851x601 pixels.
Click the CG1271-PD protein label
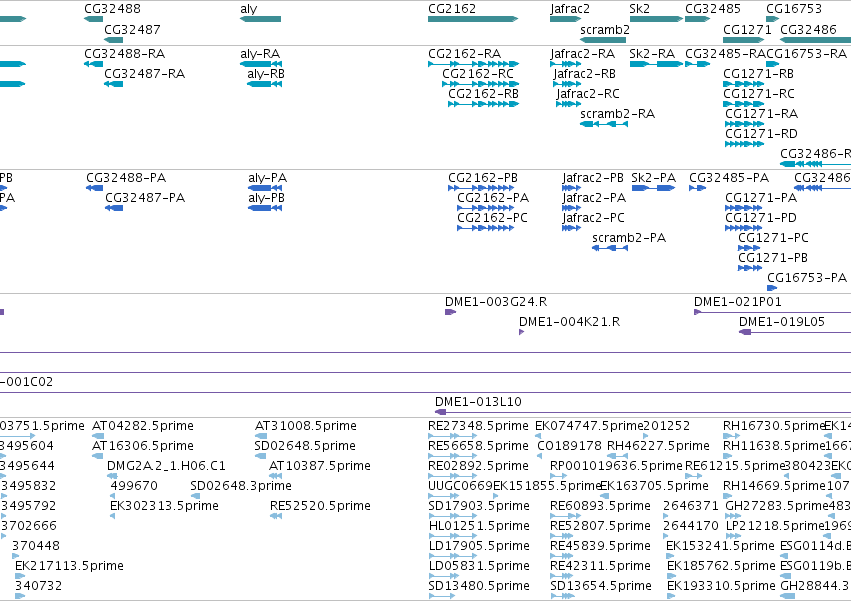761,218
